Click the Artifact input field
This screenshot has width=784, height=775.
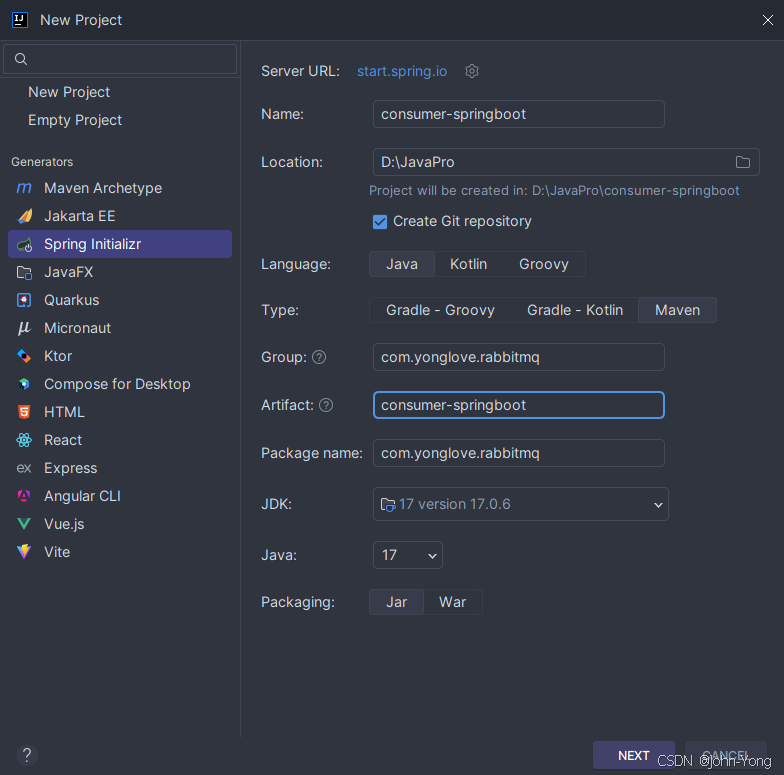pyautogui.click(x=518, y=405)
